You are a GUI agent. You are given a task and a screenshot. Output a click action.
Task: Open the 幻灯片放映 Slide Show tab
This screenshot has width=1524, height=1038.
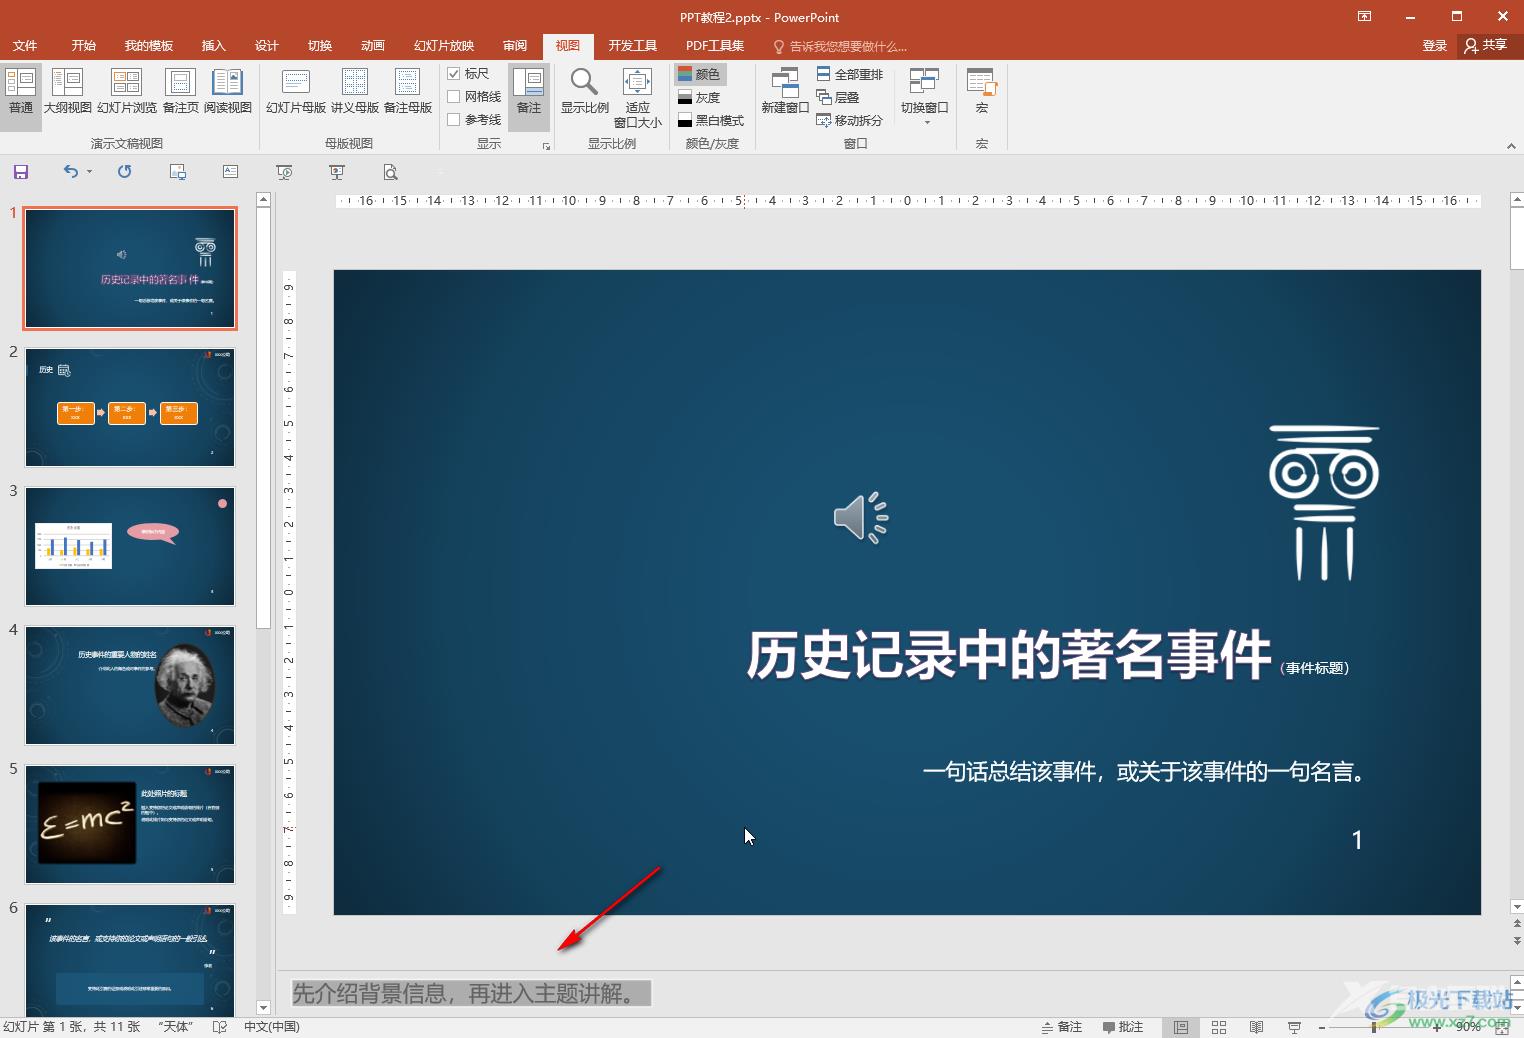point(444,46)
